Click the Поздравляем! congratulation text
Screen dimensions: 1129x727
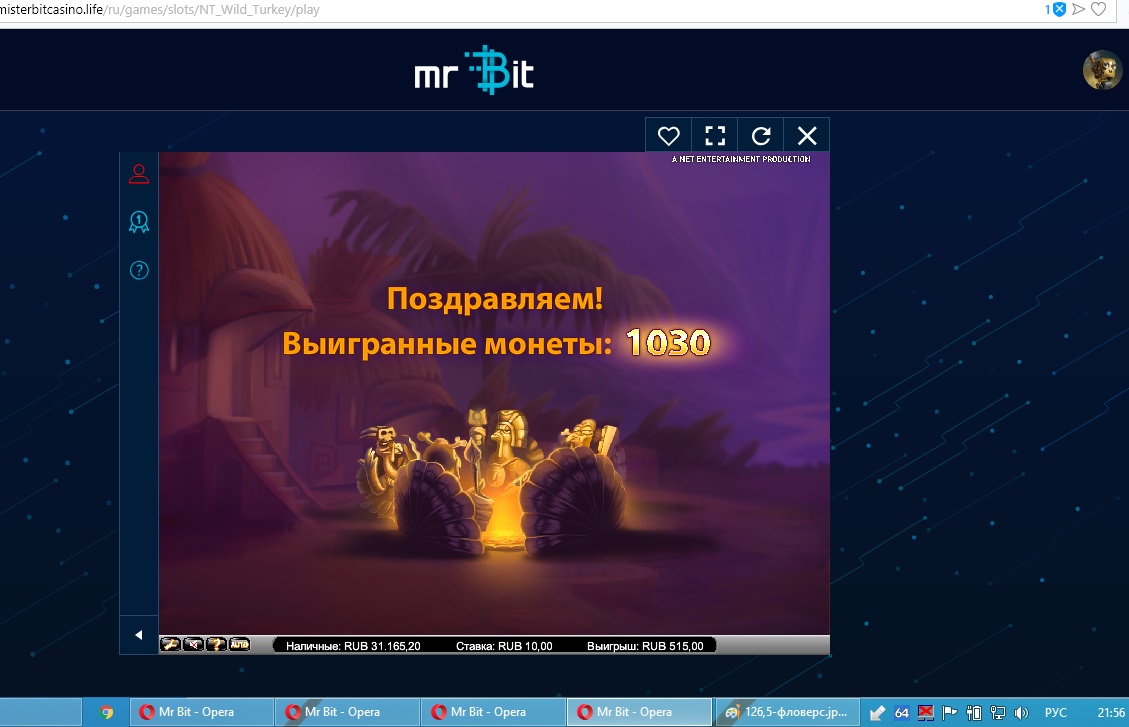click(x=495, y=298)
